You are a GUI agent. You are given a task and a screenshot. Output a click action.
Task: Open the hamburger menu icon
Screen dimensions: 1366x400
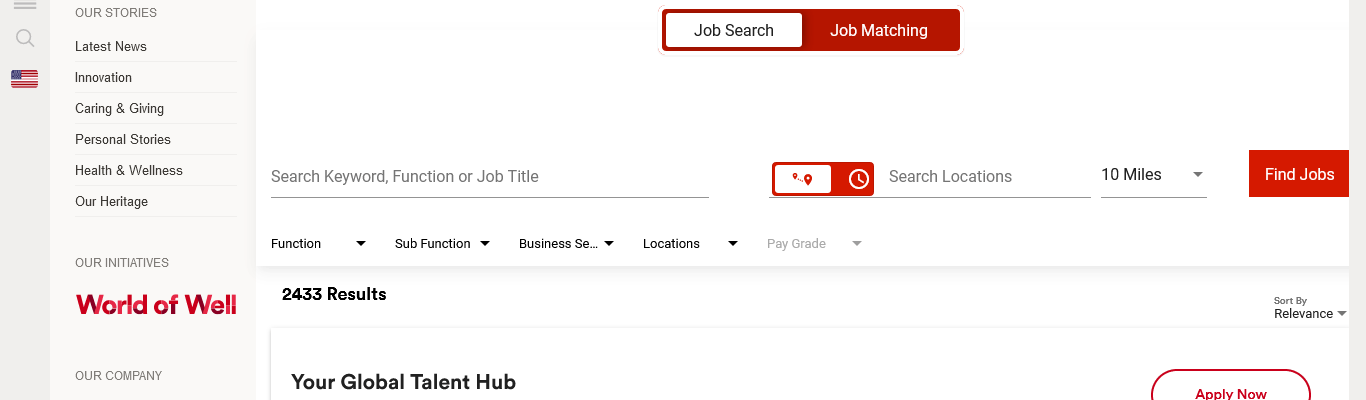tap(25, 6)
